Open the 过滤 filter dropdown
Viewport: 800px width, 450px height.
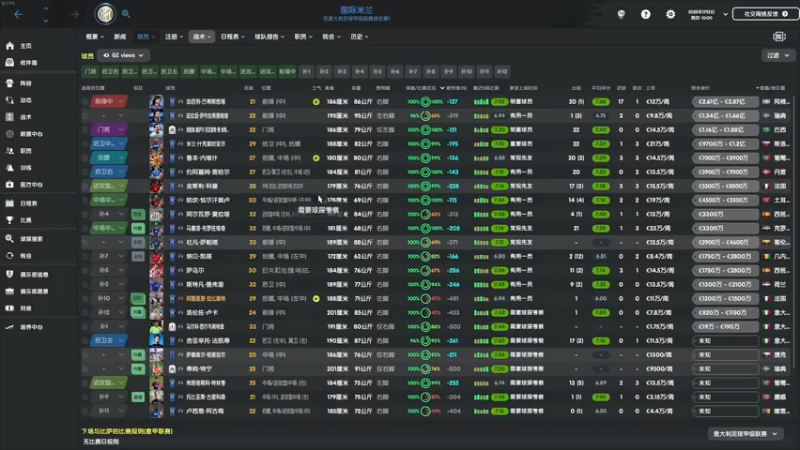point(778,55)
